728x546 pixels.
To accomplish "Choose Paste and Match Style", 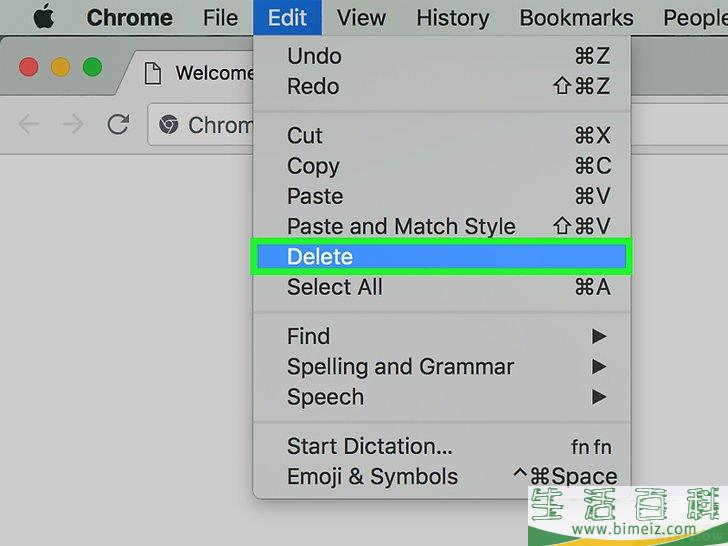I will tap(442, 226).
